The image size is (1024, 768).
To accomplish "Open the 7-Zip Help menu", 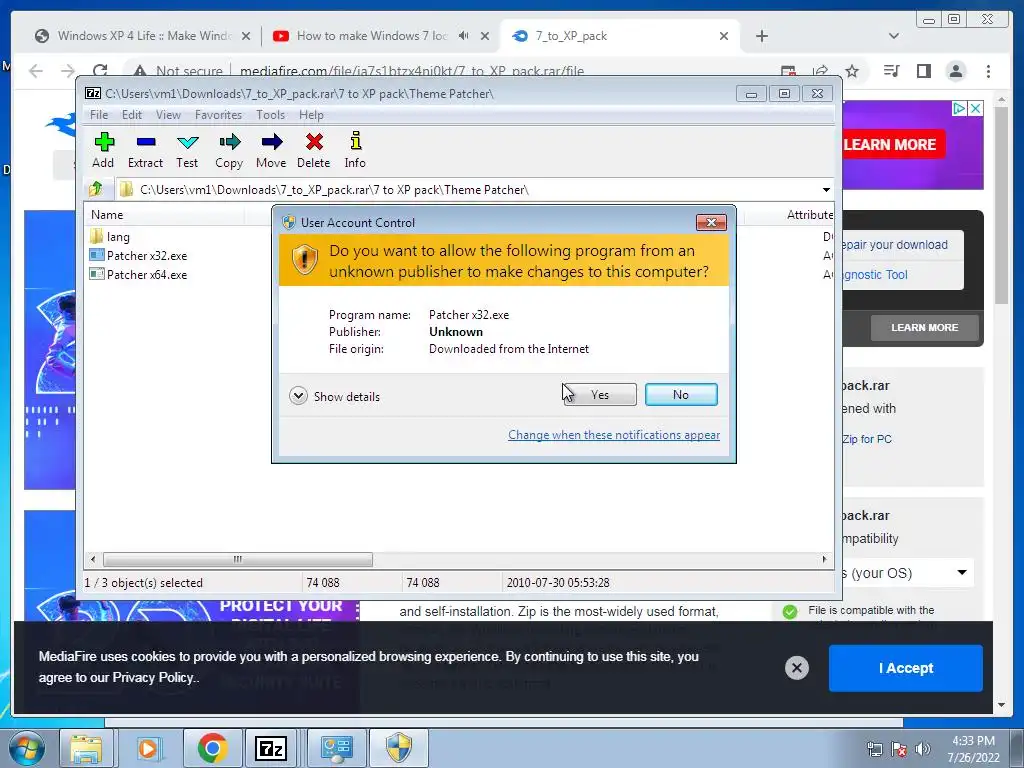I will pyautogui.click(x=311, y=115).
